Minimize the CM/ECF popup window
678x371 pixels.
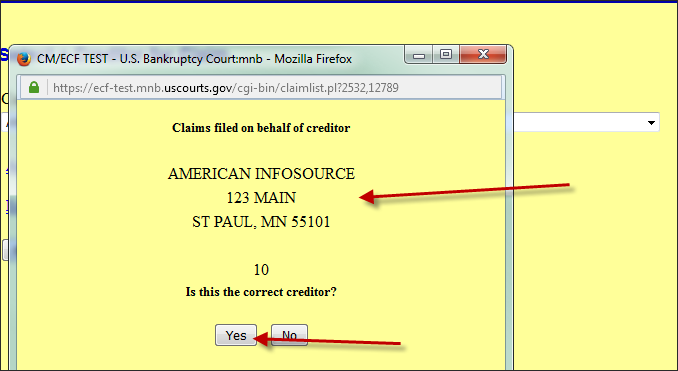419,55
